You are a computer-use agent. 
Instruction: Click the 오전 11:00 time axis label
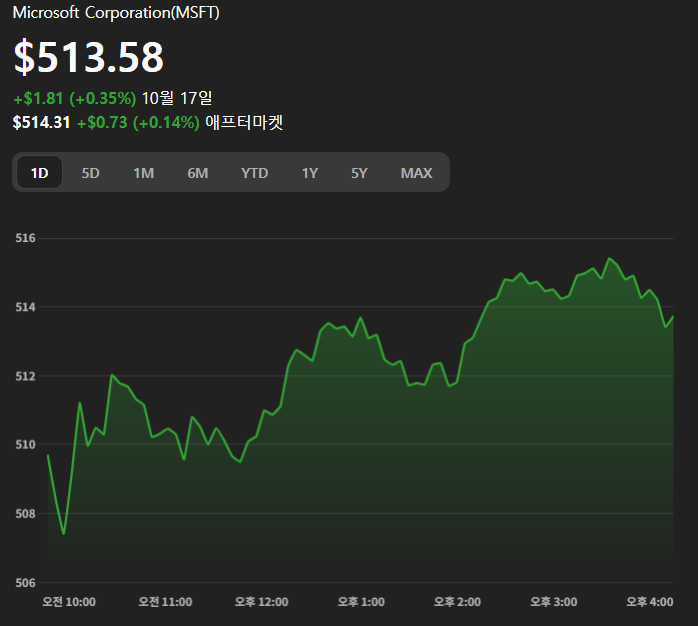(x=165, y=602)
